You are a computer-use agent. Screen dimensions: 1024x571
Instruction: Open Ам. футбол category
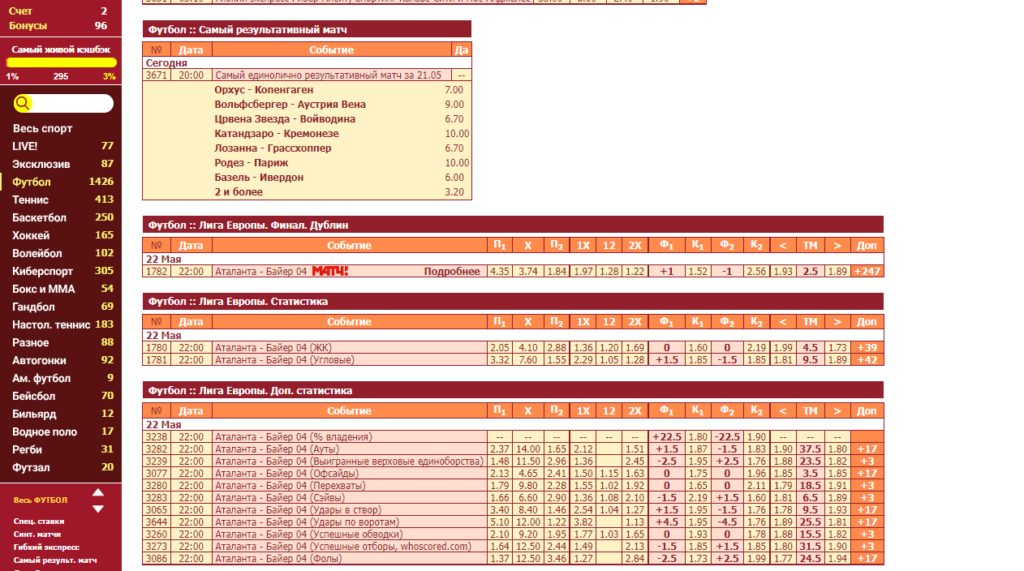coord(41,378)
